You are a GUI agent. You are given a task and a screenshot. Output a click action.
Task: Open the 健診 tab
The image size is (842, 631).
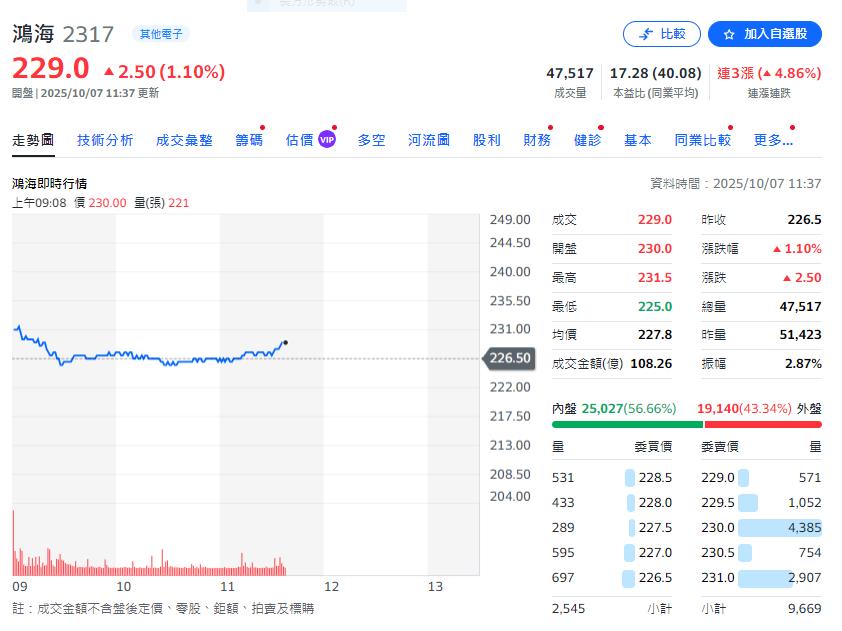pyautogui.click(x=588, y=140)
